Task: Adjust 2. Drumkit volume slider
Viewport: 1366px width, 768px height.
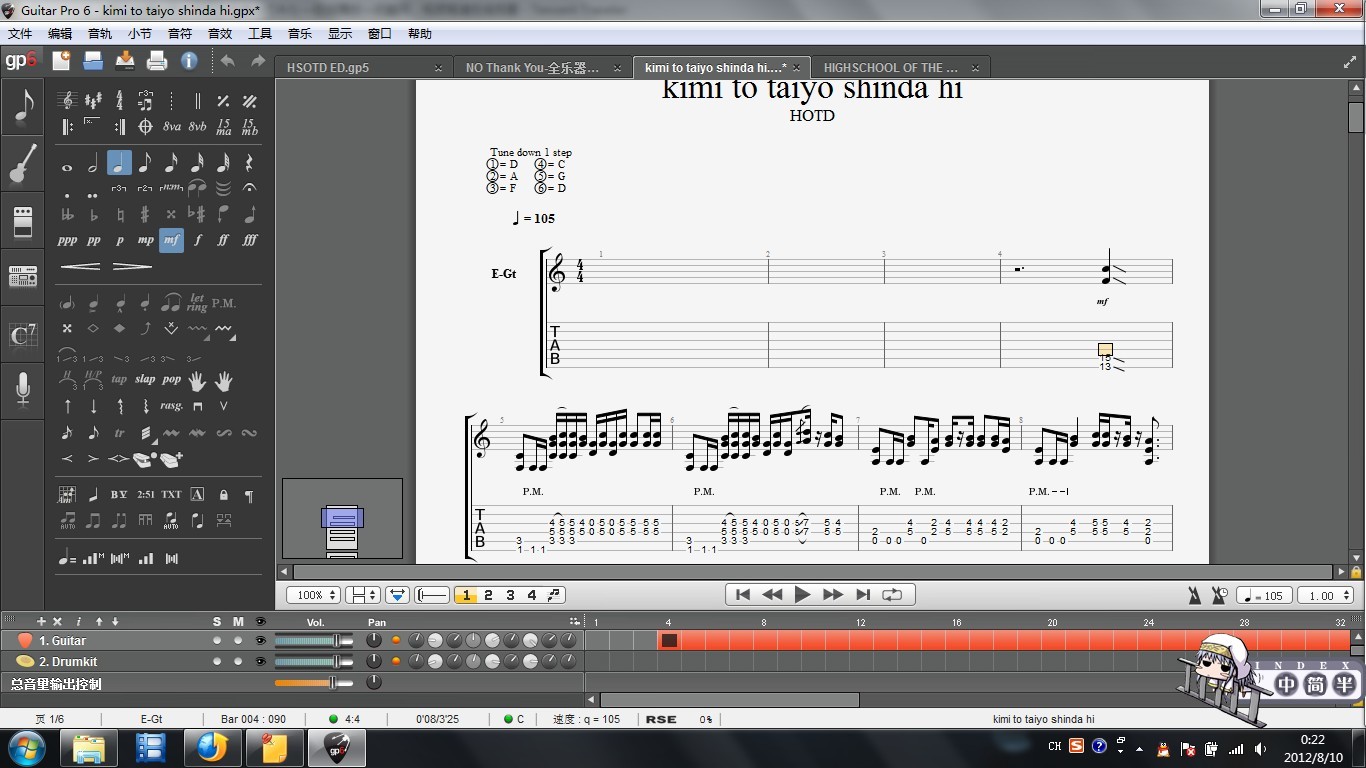Action: coord(314,661)
